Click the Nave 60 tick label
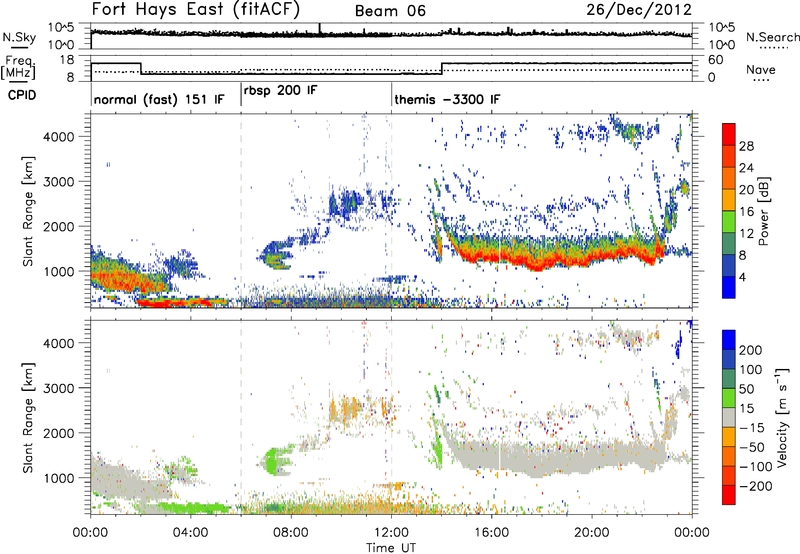 (715, 60)
